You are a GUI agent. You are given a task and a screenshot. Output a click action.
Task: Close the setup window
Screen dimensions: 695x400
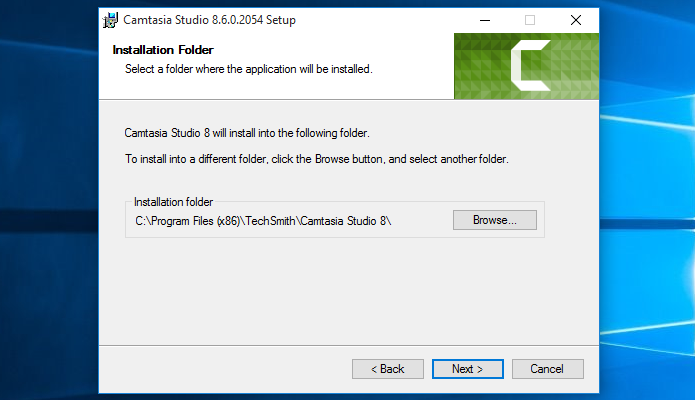(576, 20)
